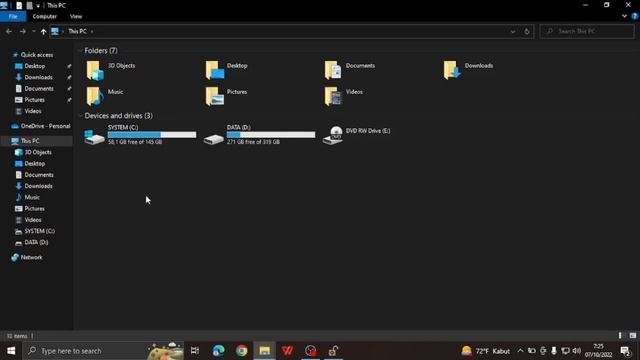Image resolution: width=640 pixels, height=360 pixels.
Task: Select pinned Desktop under Quick access
Action: 34,66
